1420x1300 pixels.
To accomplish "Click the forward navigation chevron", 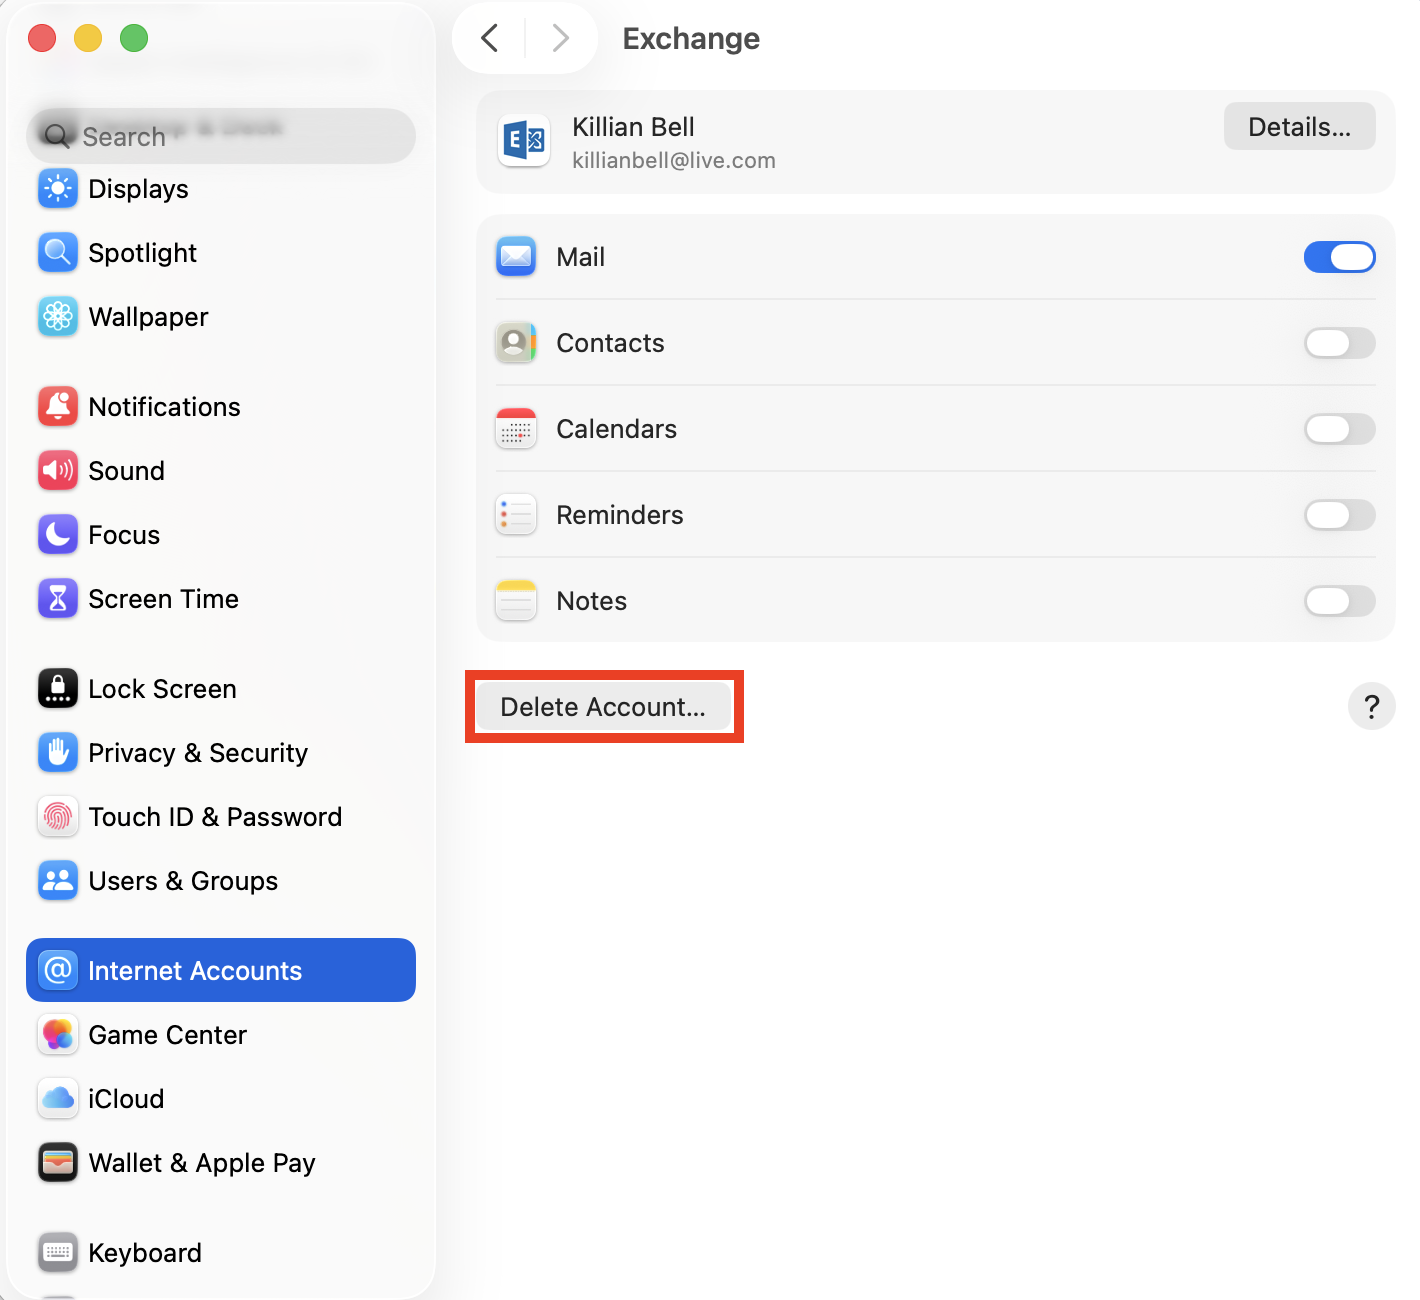I will point(560,38).
